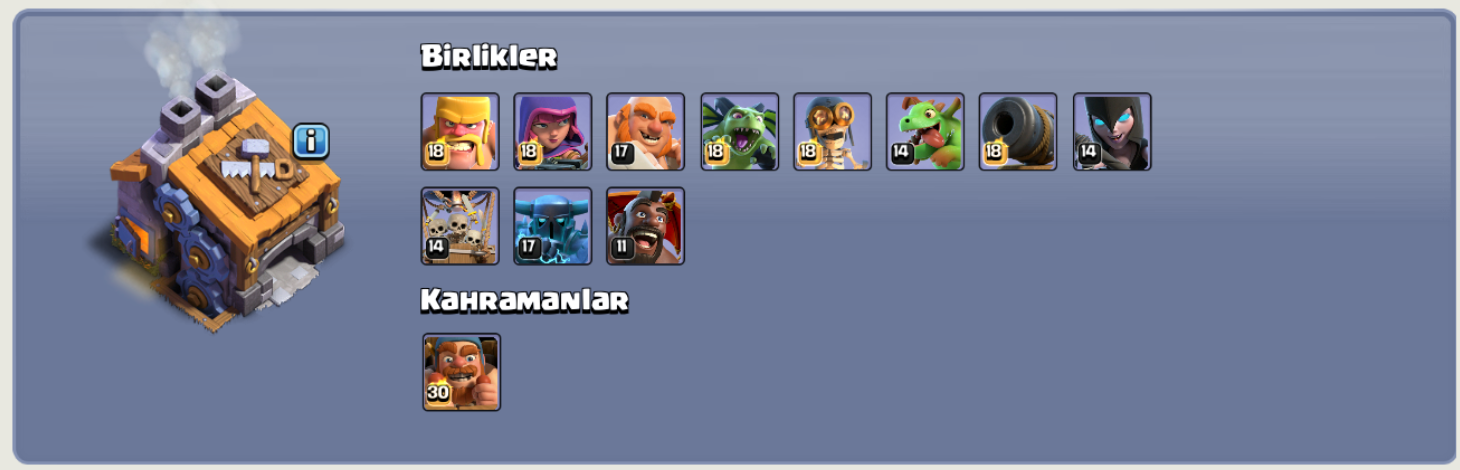Tap the Drop Ship skeleton balloon icon
The height and width of the screenshot is (470, 1460).
(460, 226)
